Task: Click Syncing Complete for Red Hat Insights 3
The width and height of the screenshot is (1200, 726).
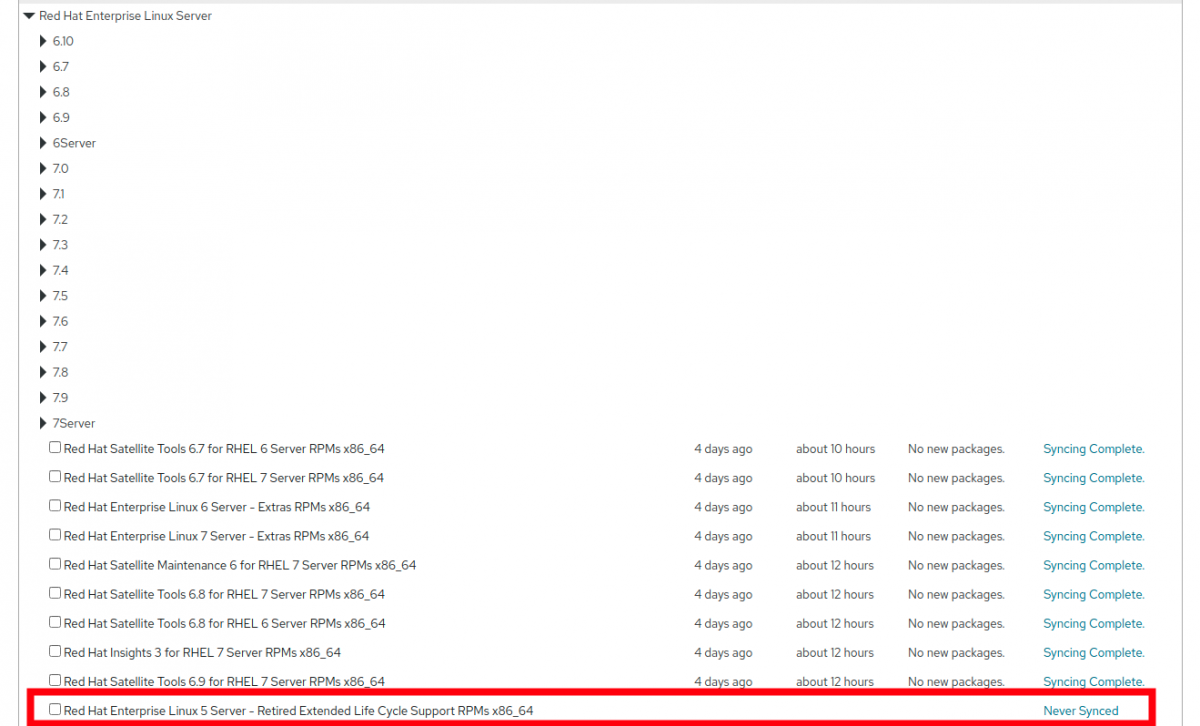Action: [x=1093, y=653]
